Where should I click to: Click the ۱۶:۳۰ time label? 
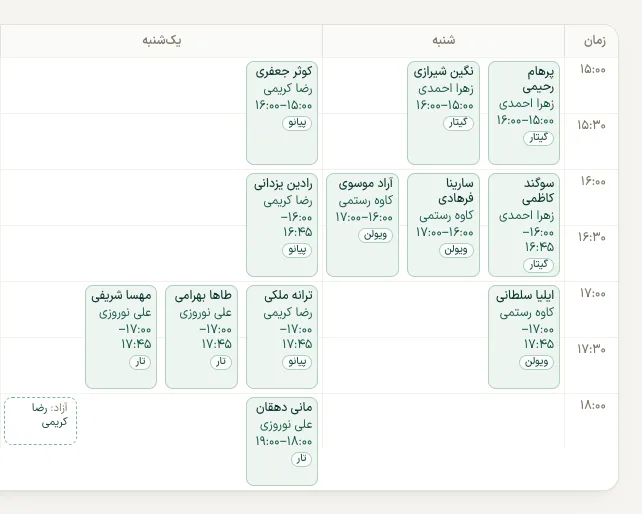[x=591, y=237]
